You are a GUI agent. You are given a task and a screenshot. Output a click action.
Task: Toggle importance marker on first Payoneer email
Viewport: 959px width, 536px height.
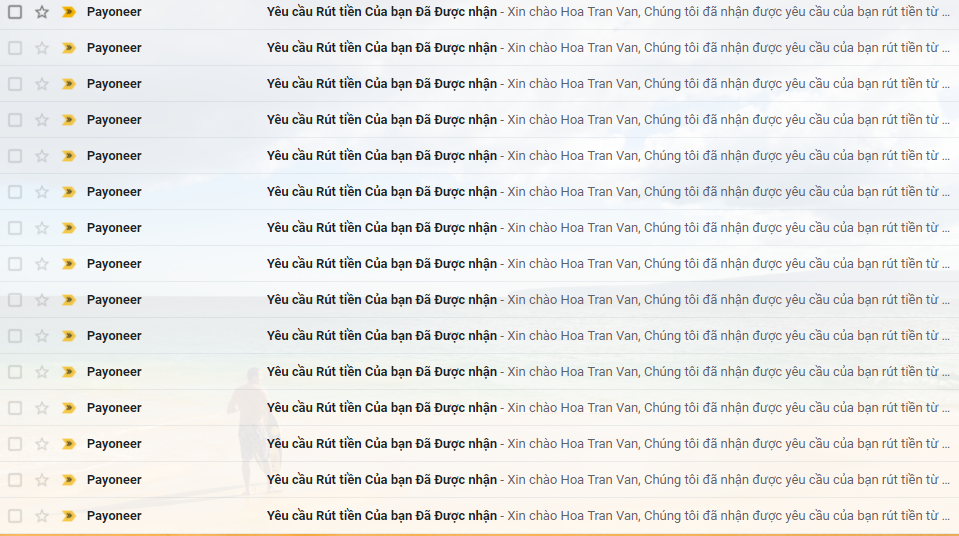point(68,12)
